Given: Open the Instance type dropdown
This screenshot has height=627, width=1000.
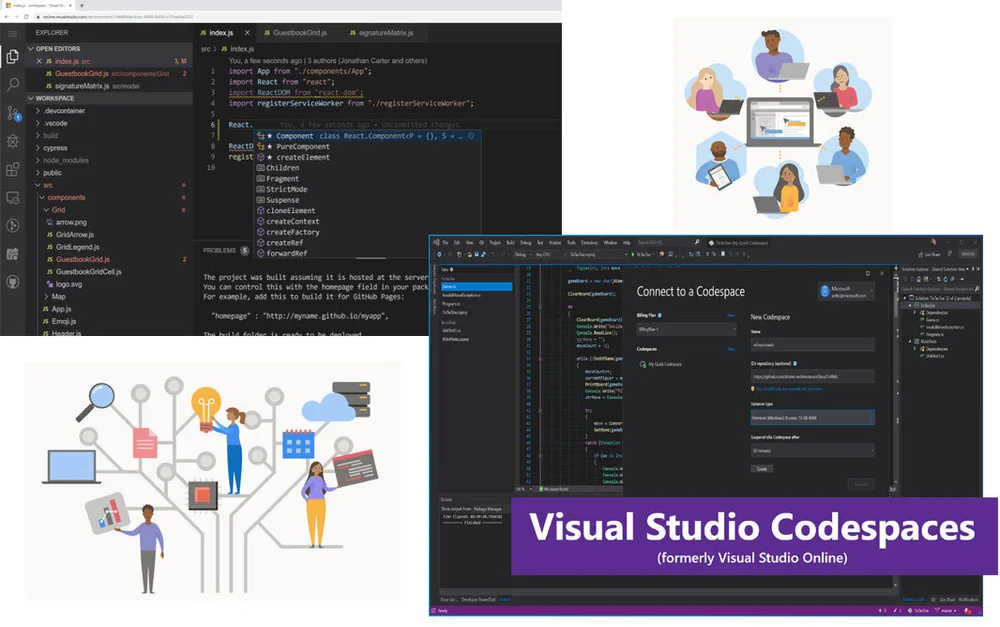Looking at the screenshot, I should click(x=810, y=417).
